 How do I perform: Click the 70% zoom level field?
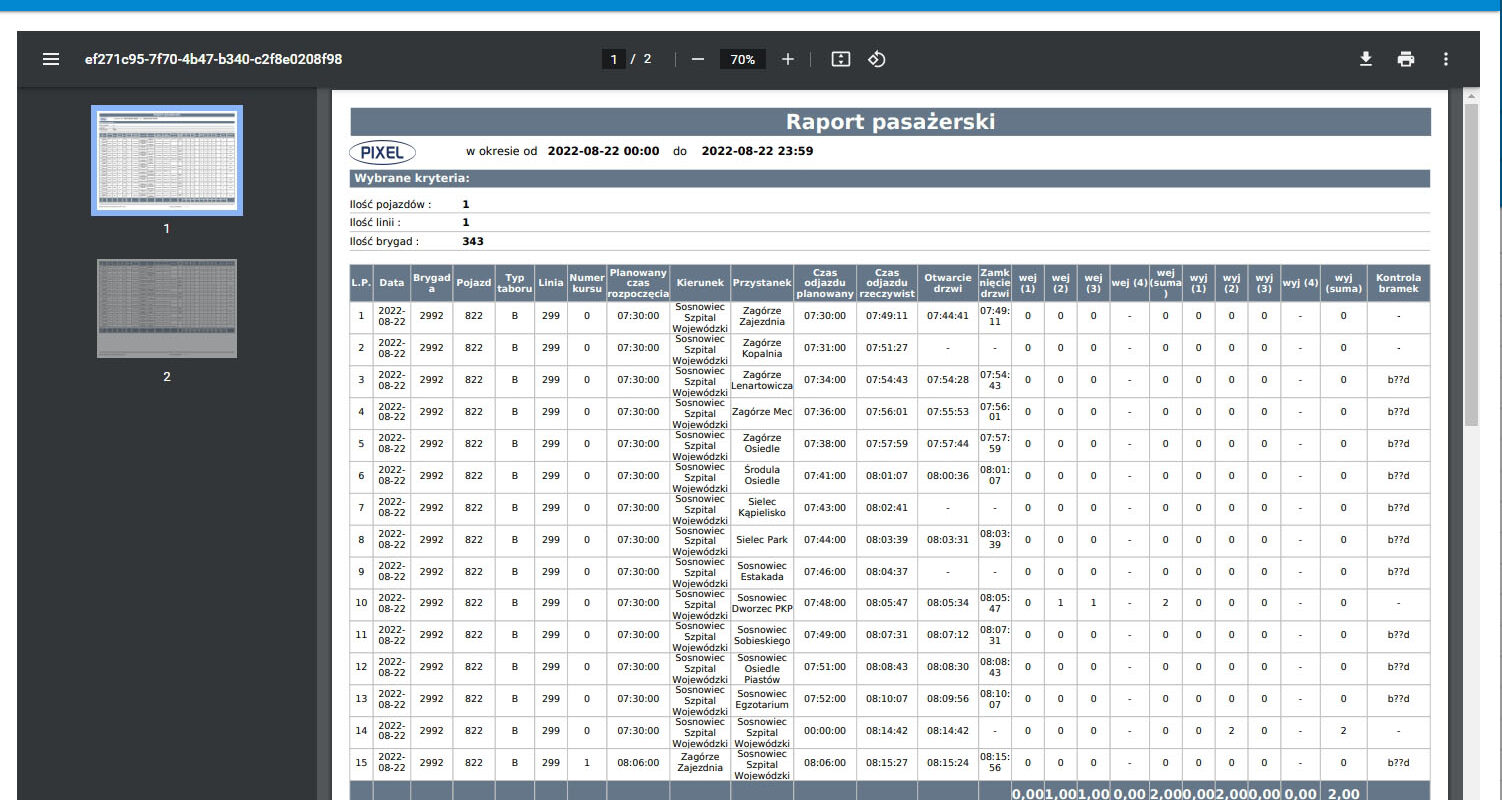(743, 59)
